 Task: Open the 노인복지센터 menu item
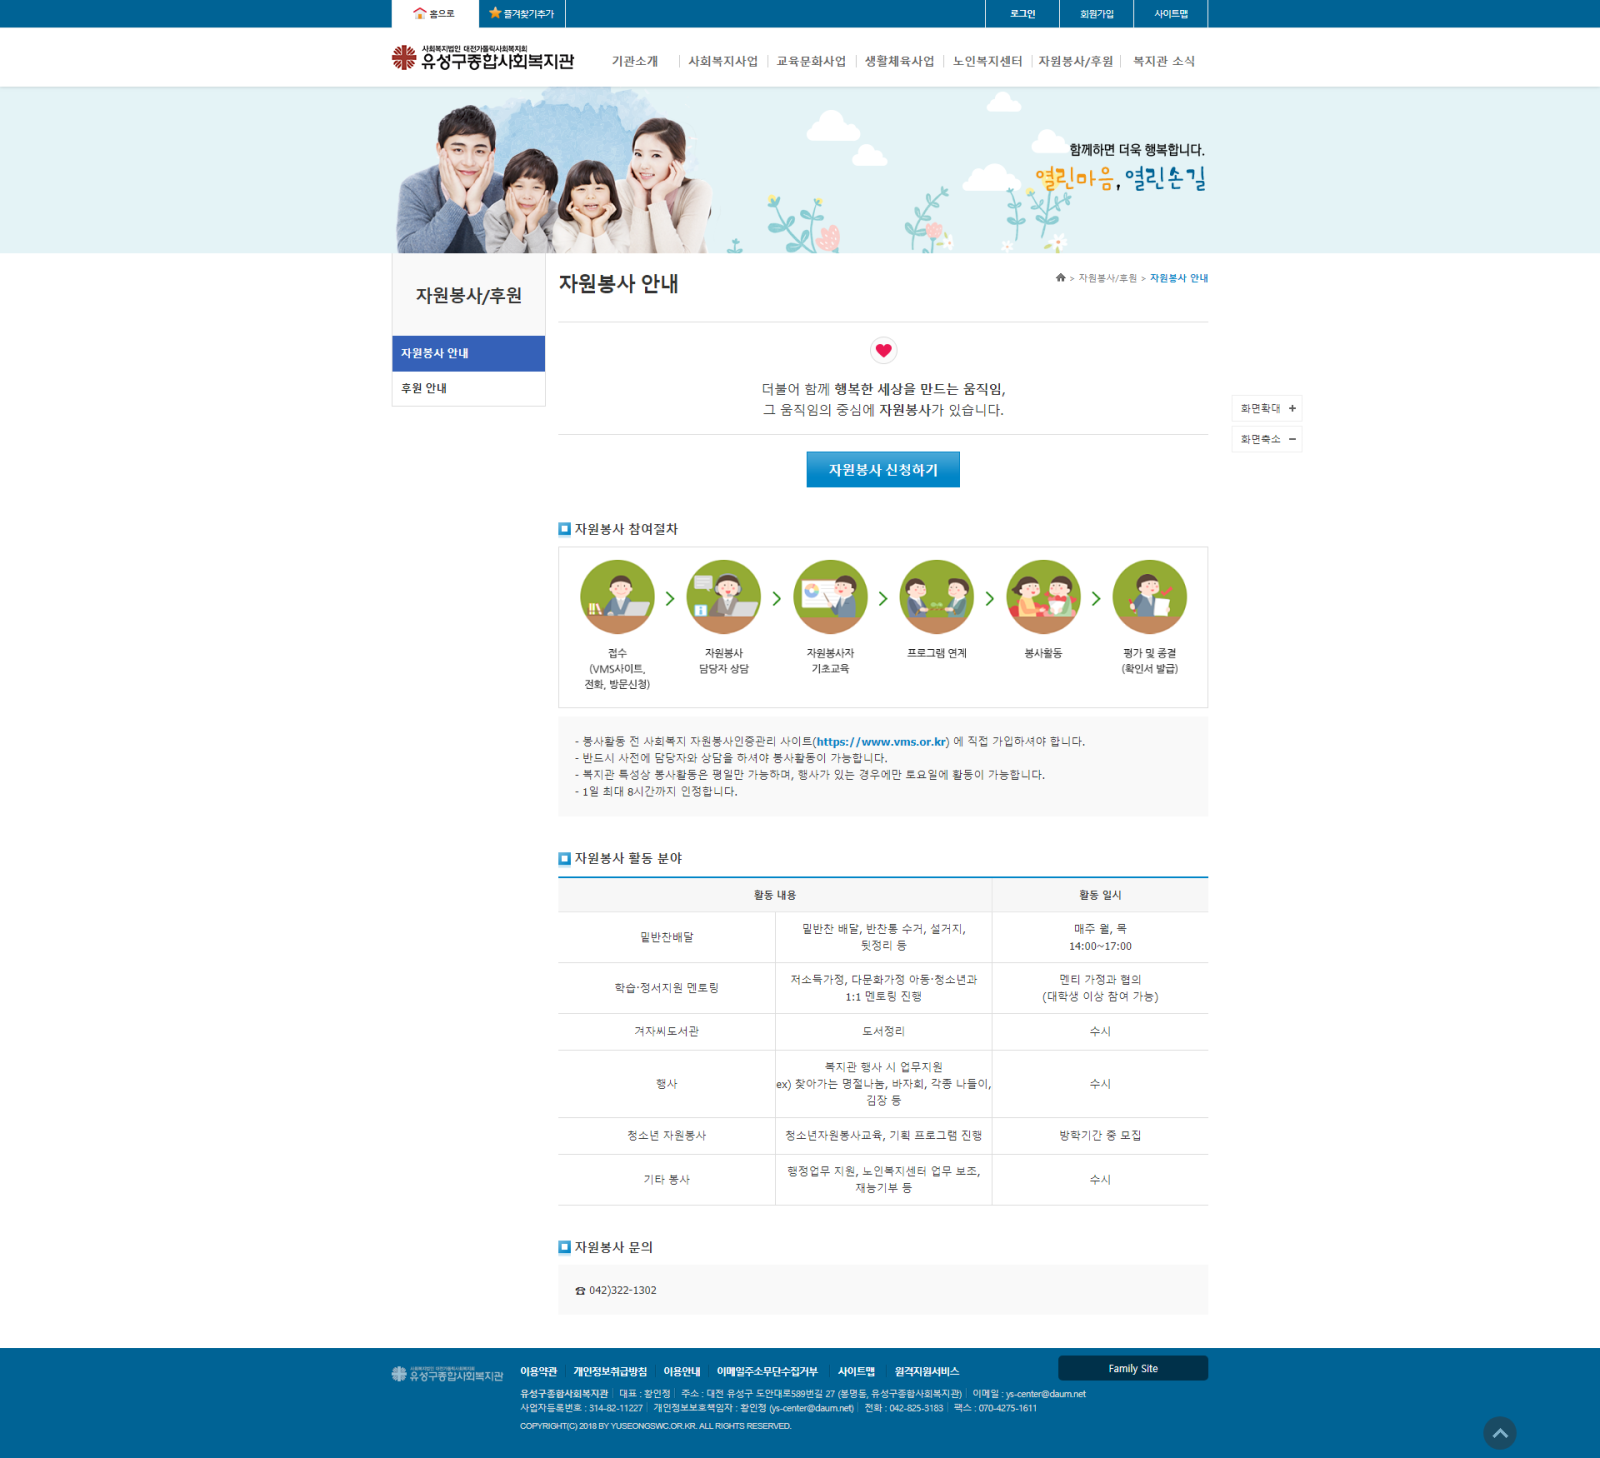coord(987,61)
